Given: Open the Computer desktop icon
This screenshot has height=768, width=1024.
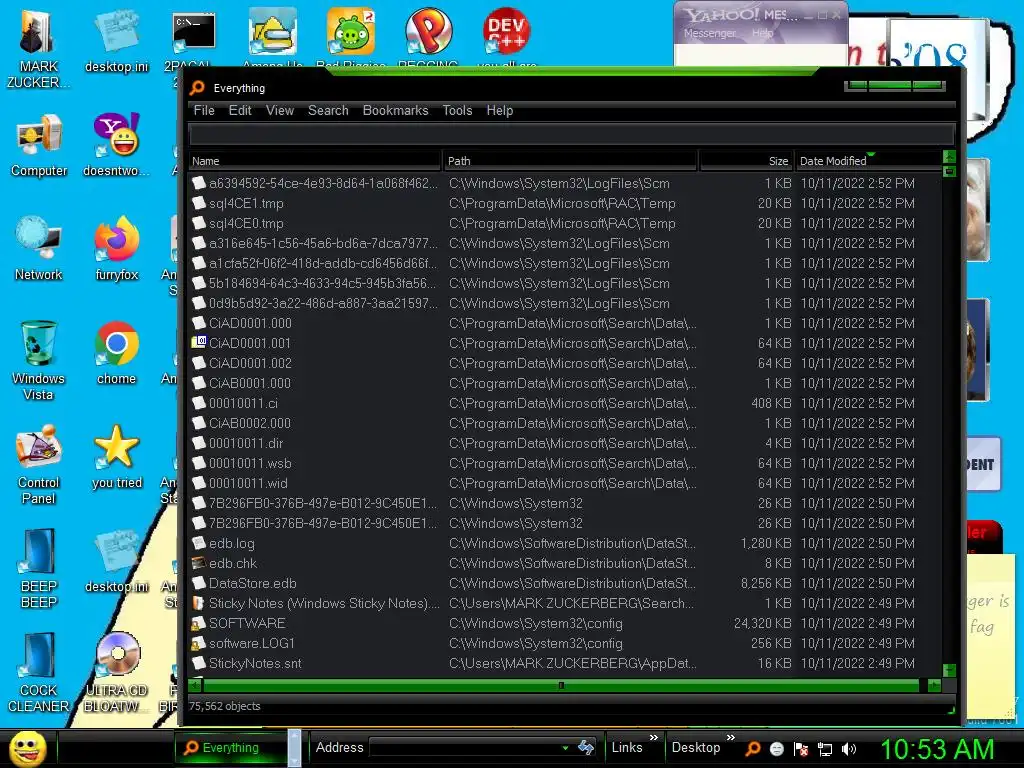Looking at the screenshot, I should point(39,145).
